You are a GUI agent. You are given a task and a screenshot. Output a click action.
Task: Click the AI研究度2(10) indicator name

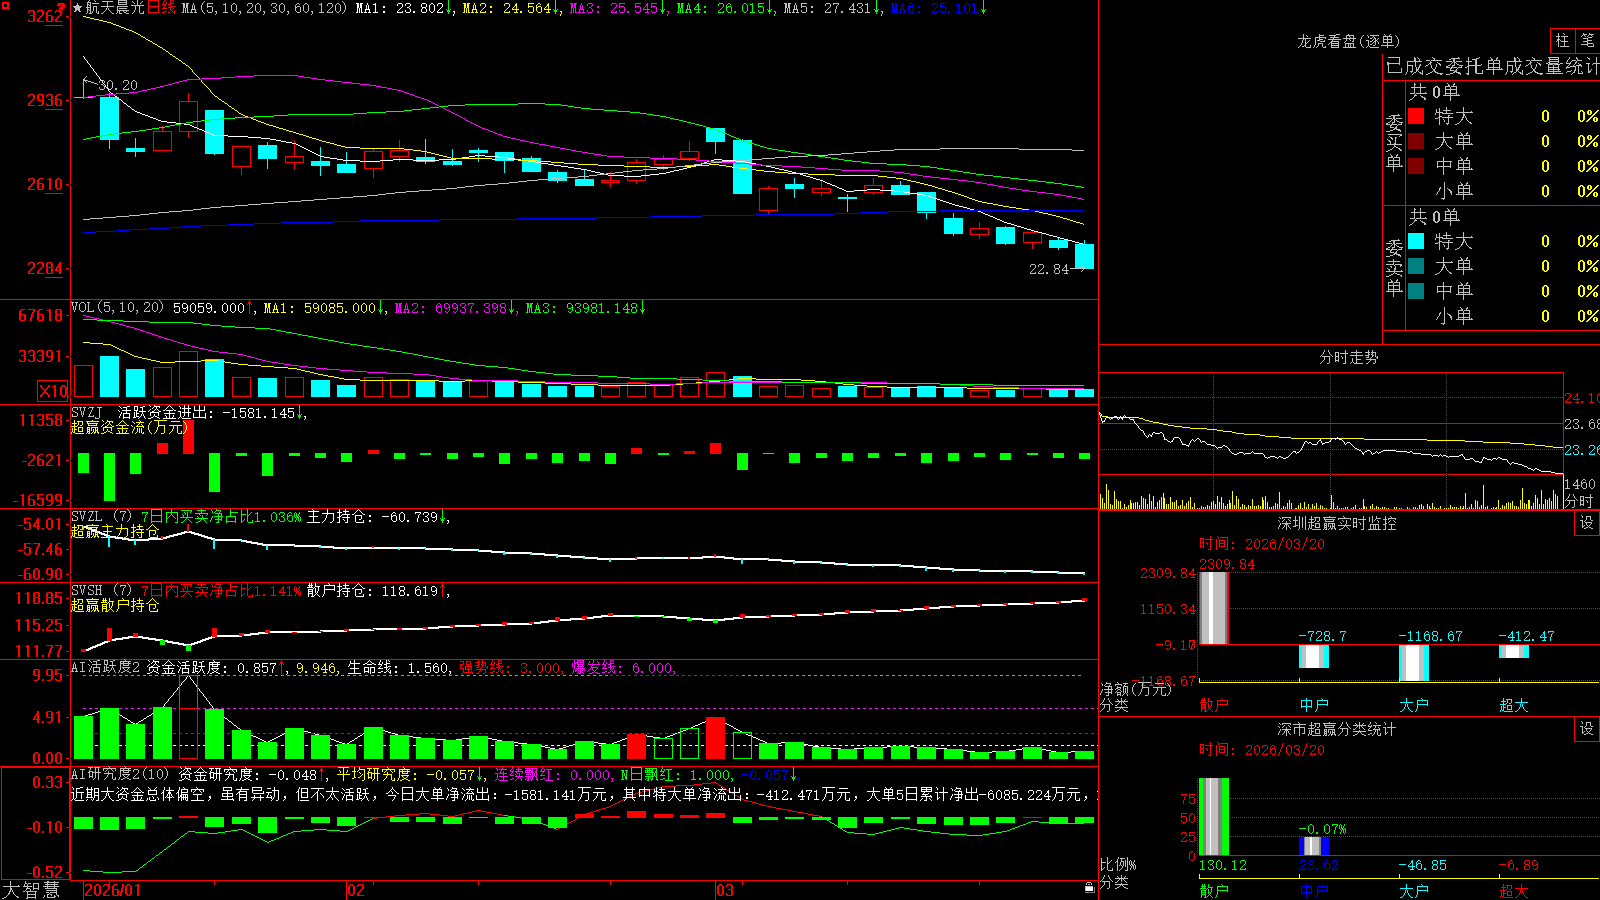click(x=120, y=774)
